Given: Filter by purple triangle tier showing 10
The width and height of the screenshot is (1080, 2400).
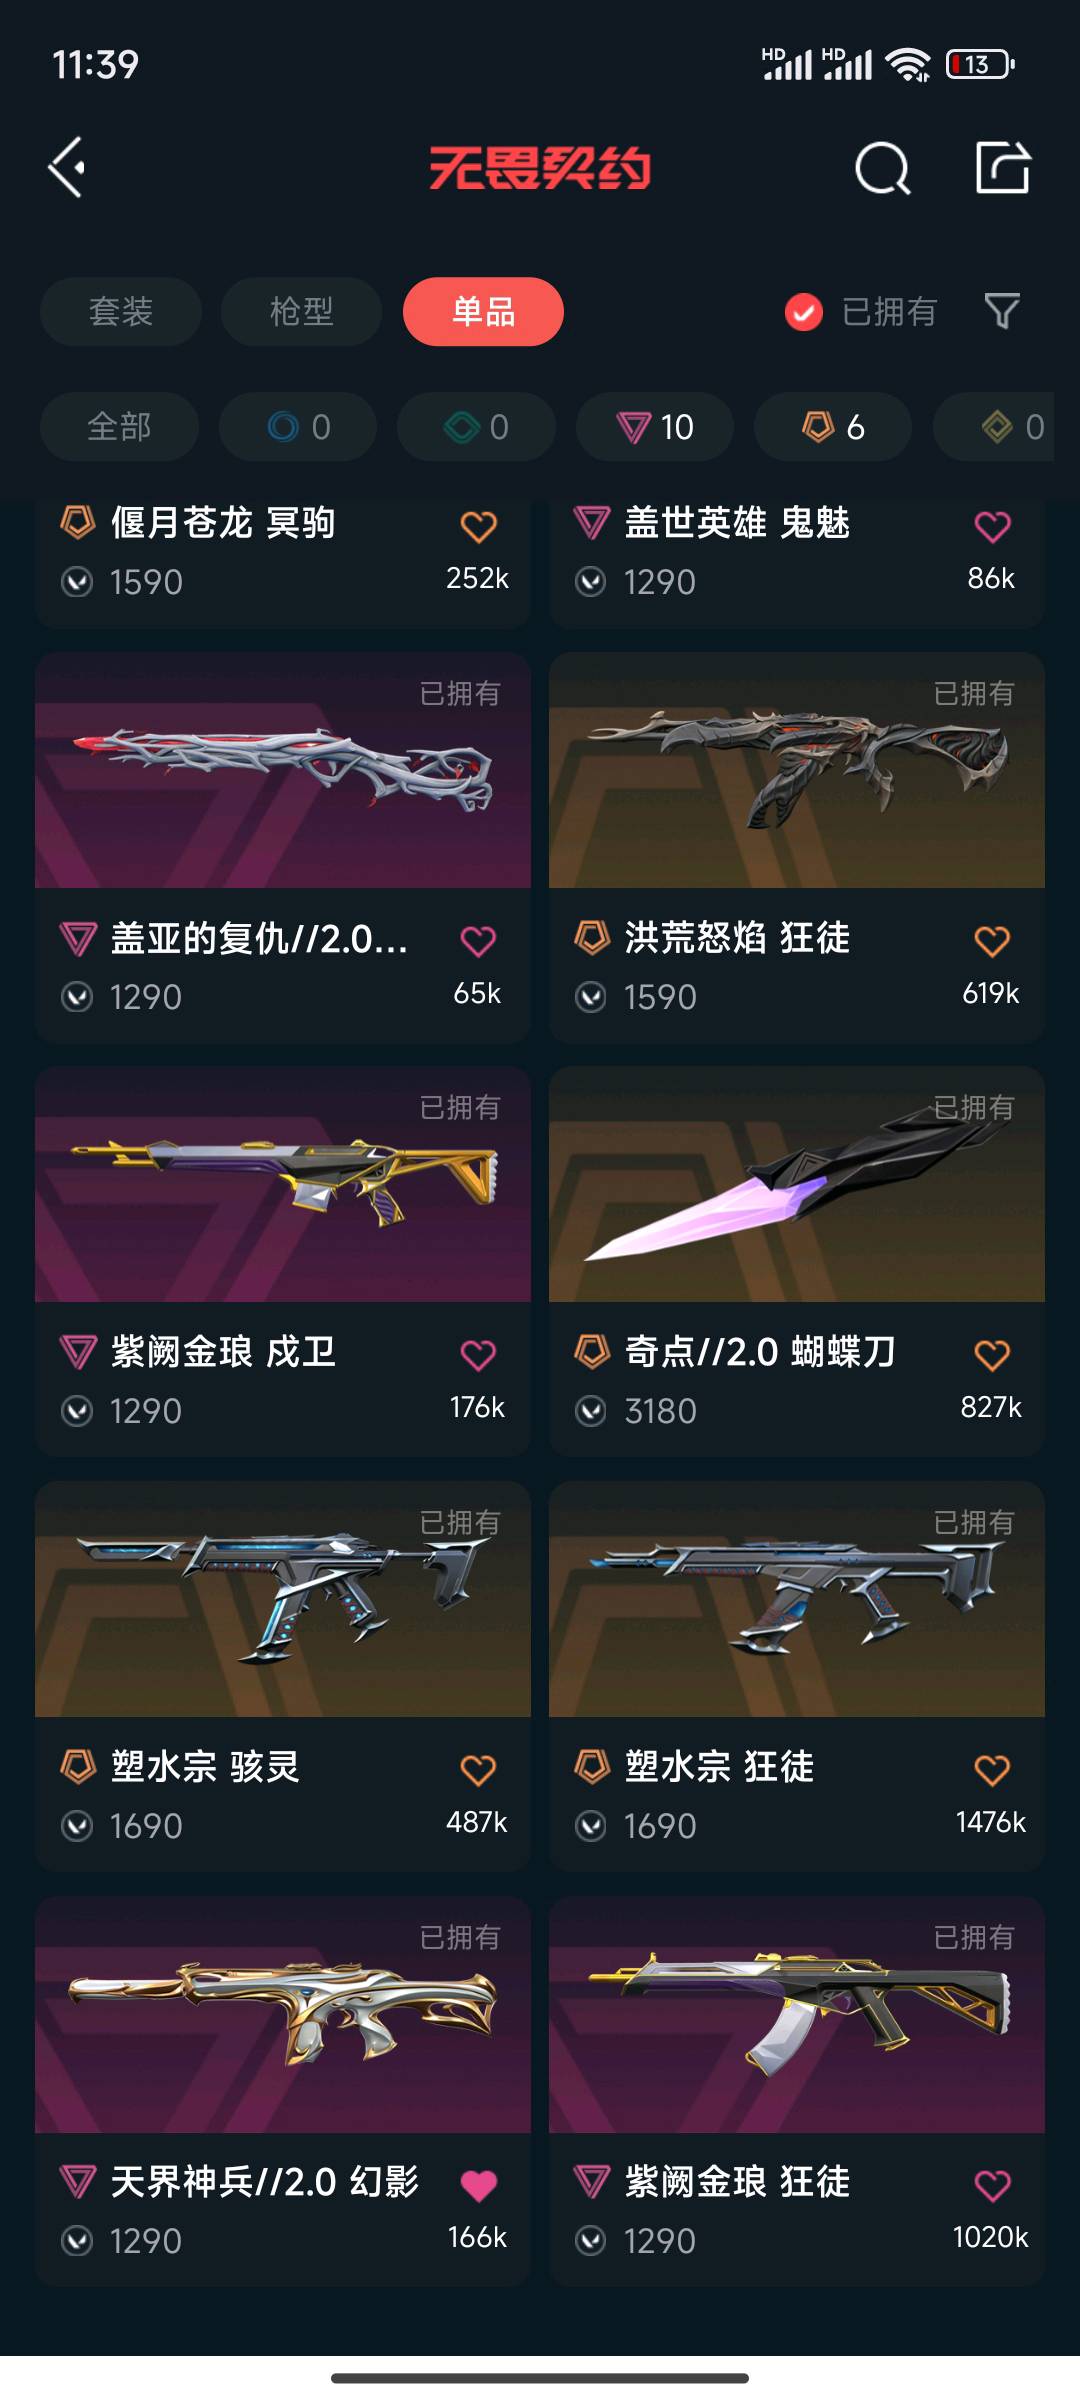Looking at the screenshot, I should (x=655, y=427).
